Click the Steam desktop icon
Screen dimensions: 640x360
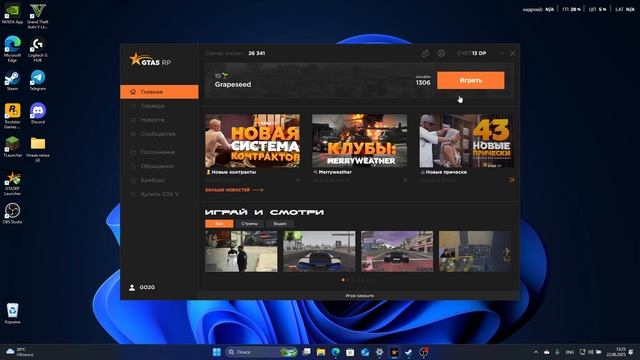tap(12, 80)
